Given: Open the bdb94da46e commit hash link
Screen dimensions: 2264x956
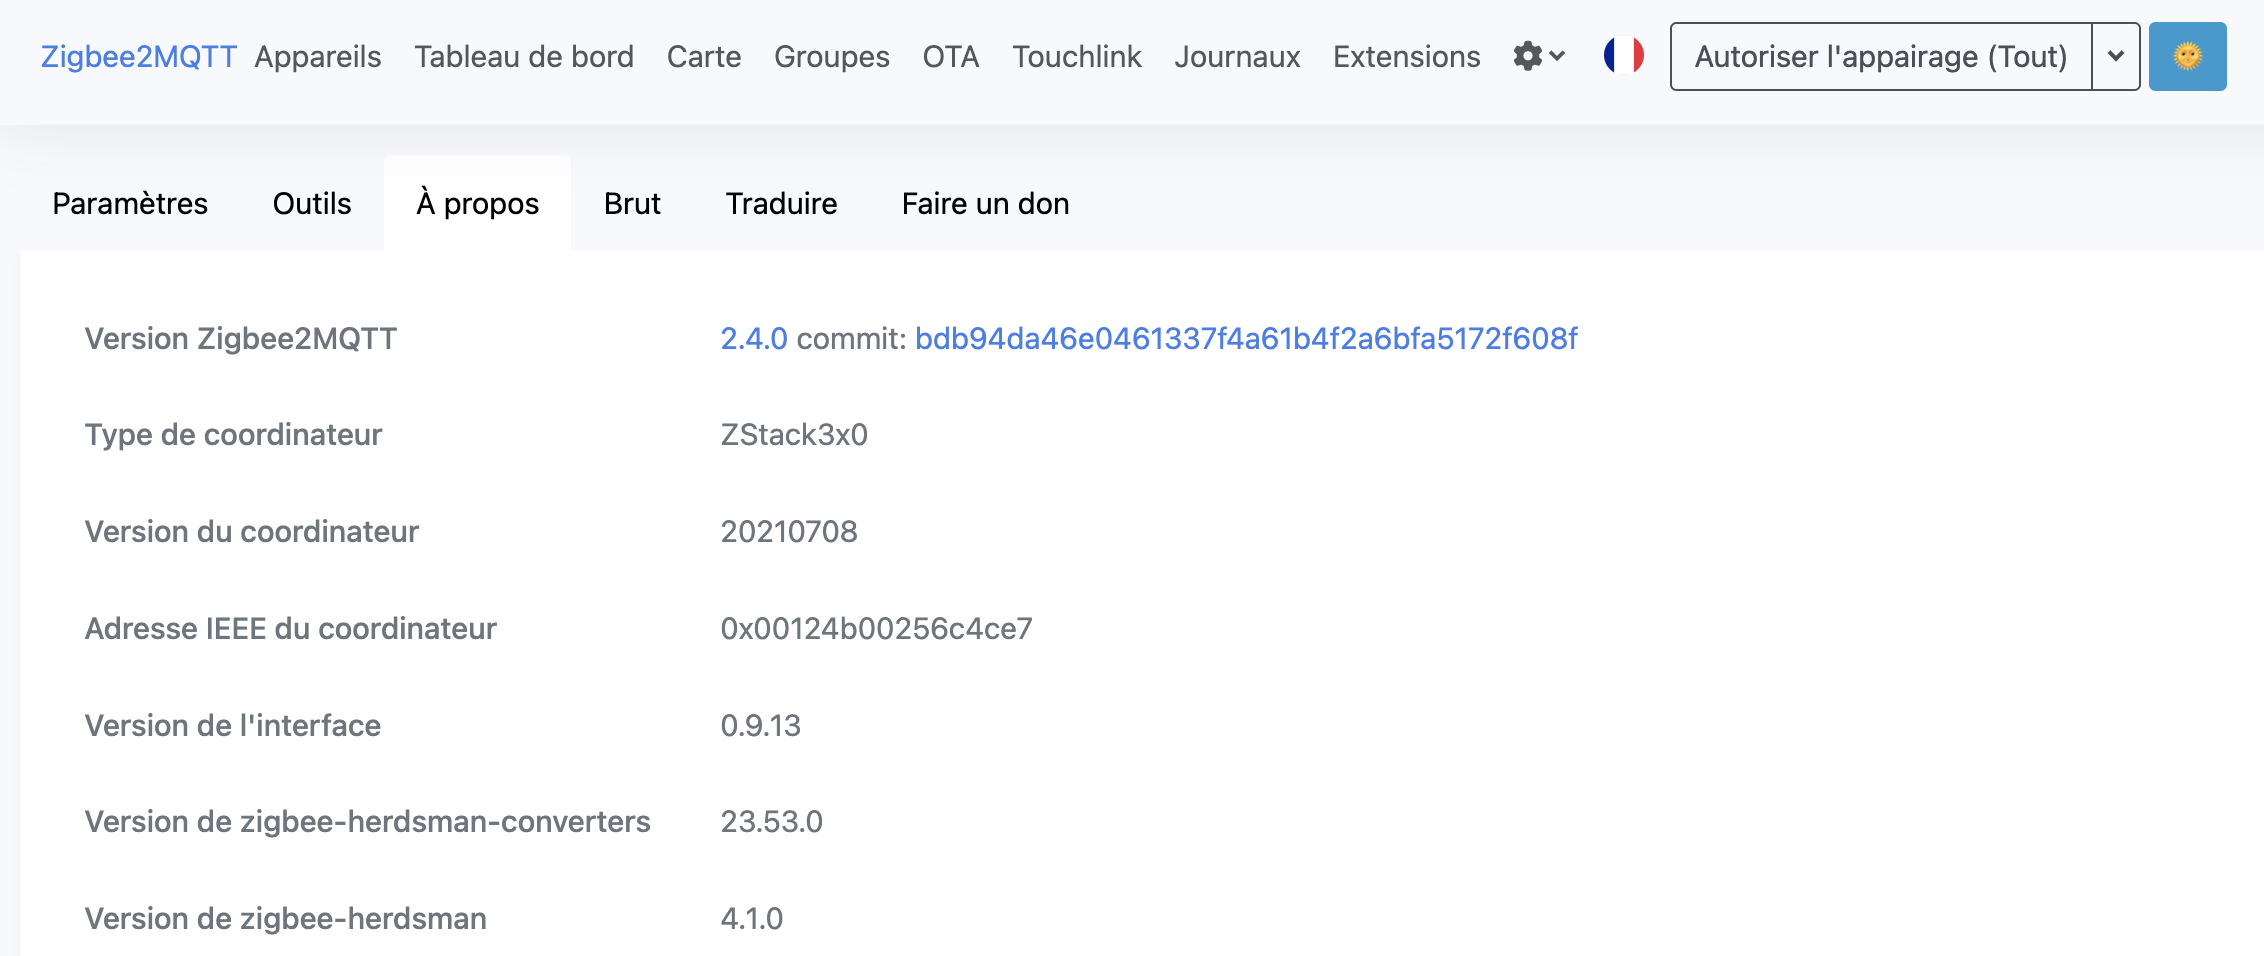Looking at the screenshot, I should coord(1246,339).
